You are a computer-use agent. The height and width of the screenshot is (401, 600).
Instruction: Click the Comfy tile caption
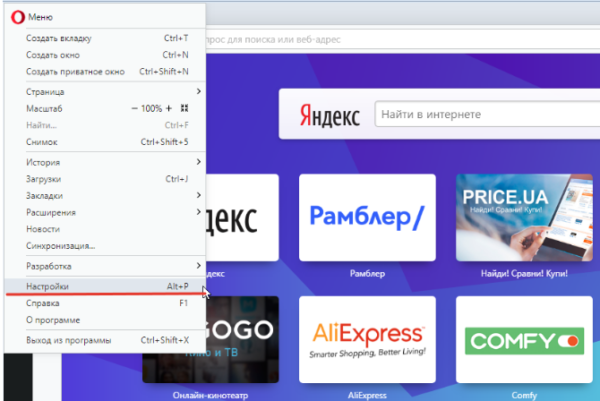[x=524, y=396]
